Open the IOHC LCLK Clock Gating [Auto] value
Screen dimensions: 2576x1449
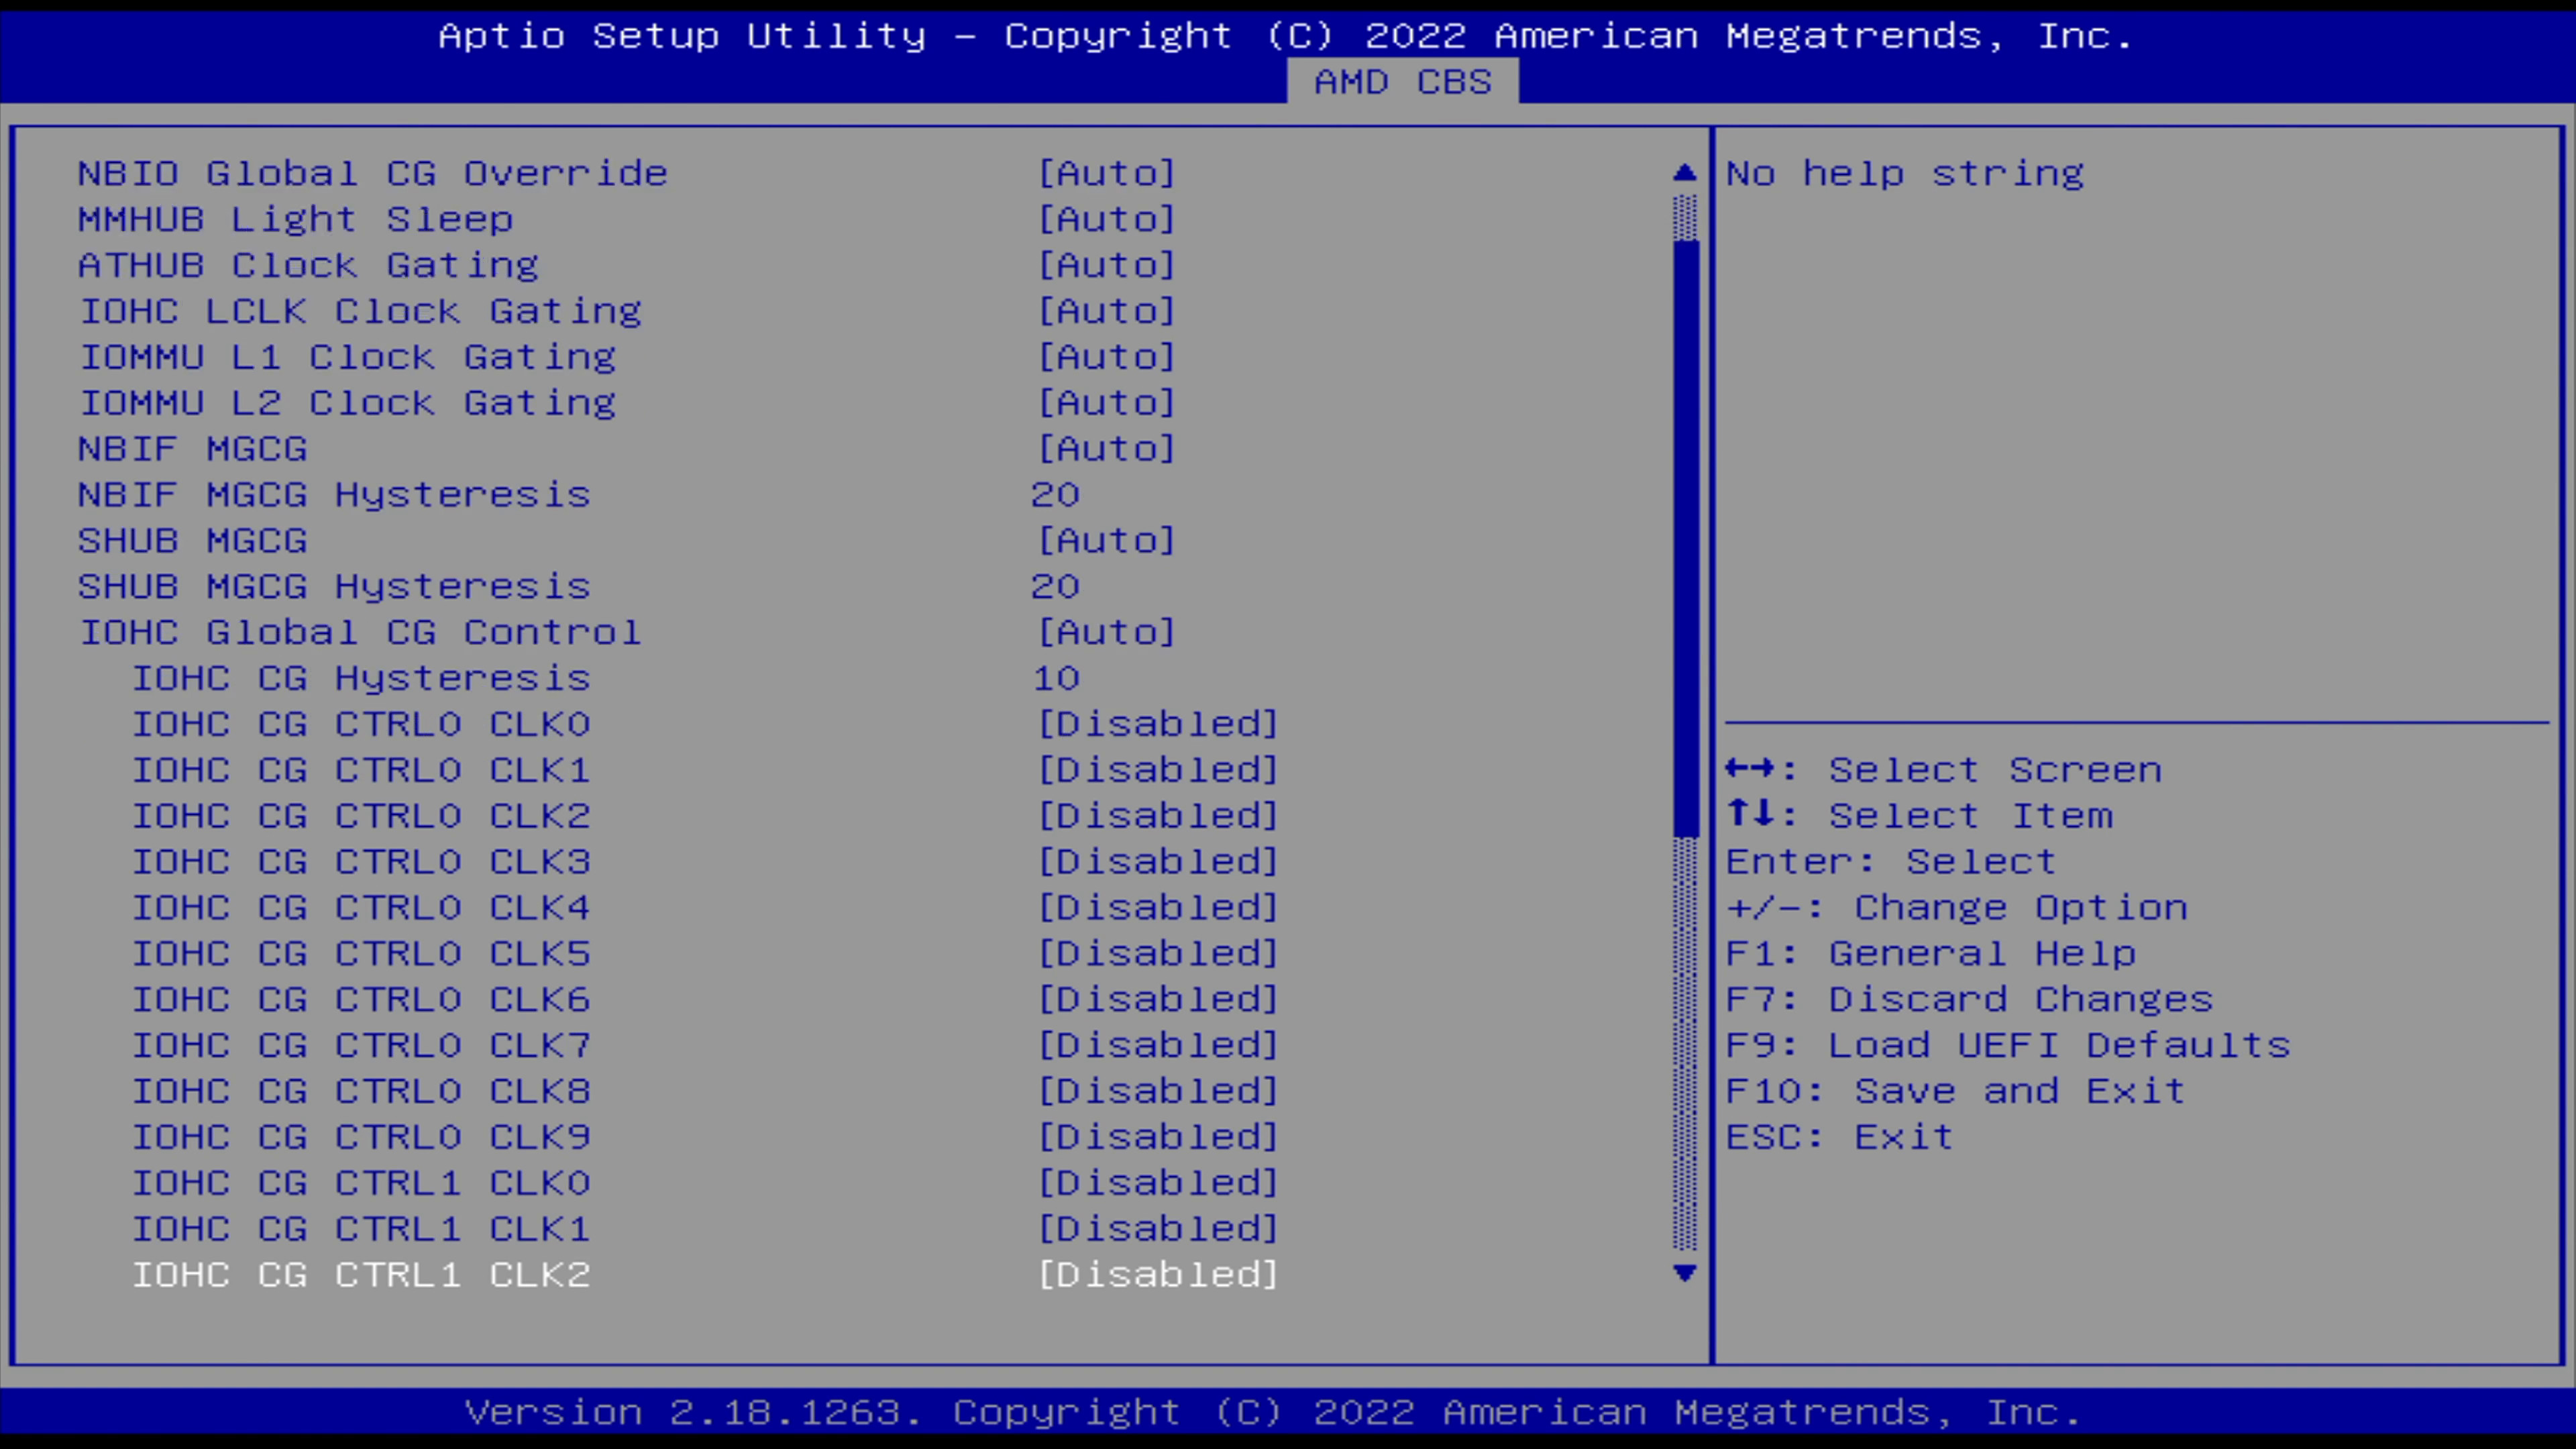point(1107,311)
